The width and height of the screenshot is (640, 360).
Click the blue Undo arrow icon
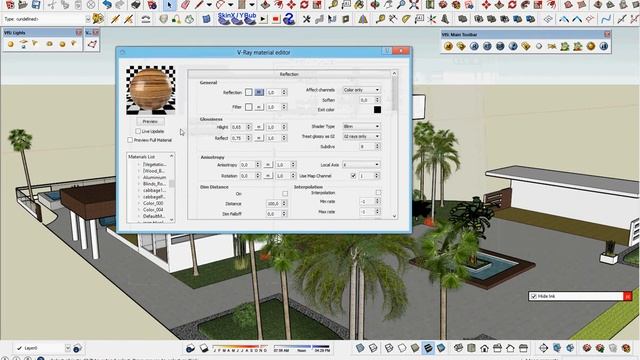(107, 5)
